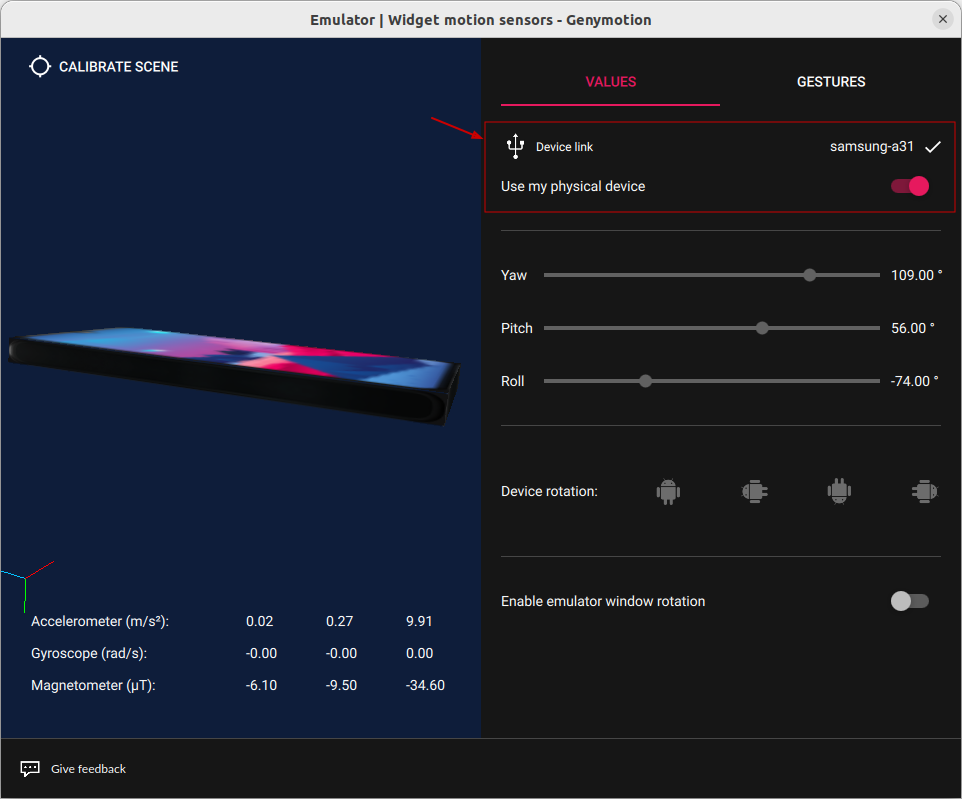Click the Roll slider handle
The height and width of the screenshot is (799, 962).
click(646, 381)
